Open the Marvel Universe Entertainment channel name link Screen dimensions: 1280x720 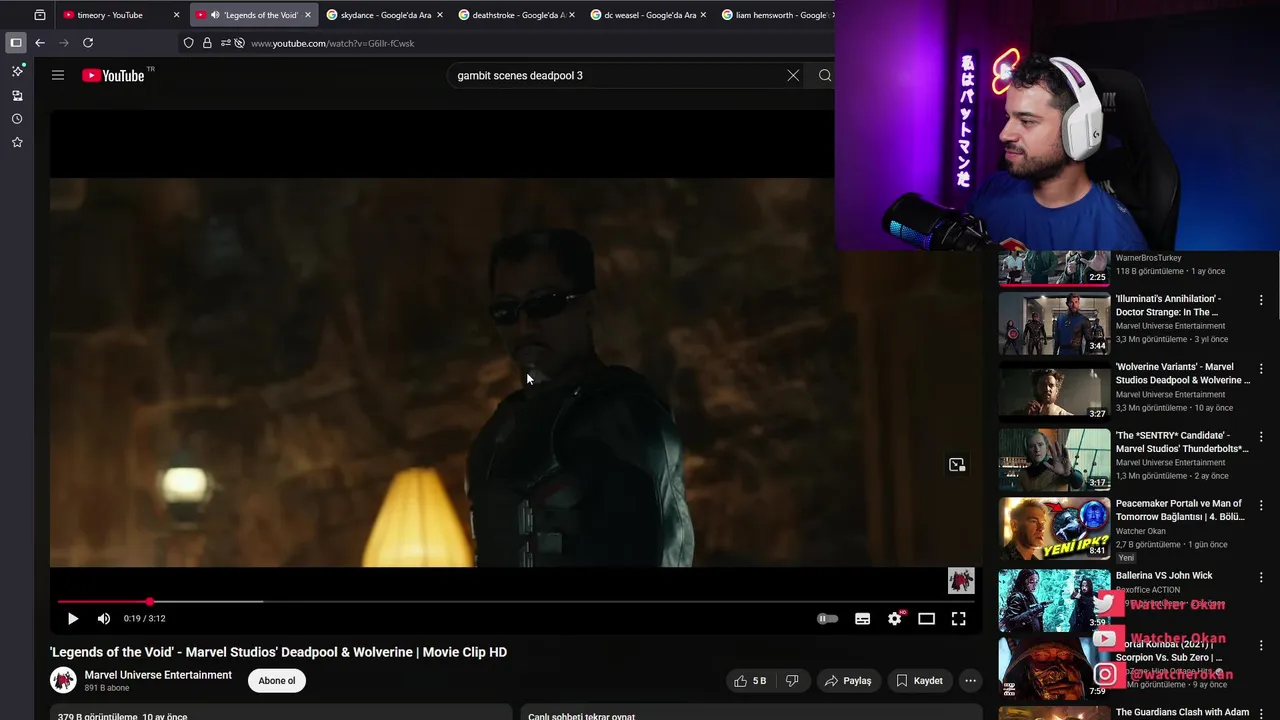[x=158, y=675]
